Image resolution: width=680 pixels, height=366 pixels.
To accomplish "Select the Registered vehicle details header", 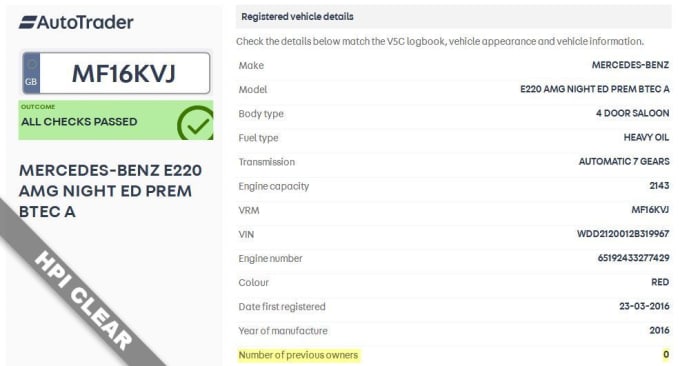I will point(454,16).
